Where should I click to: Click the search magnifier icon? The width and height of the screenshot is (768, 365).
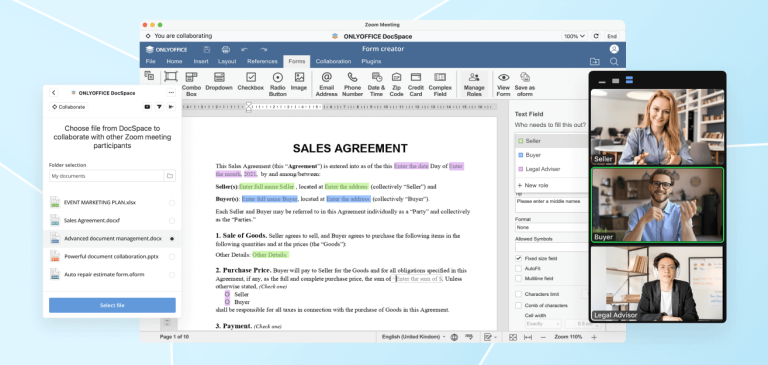click(614, 62)
